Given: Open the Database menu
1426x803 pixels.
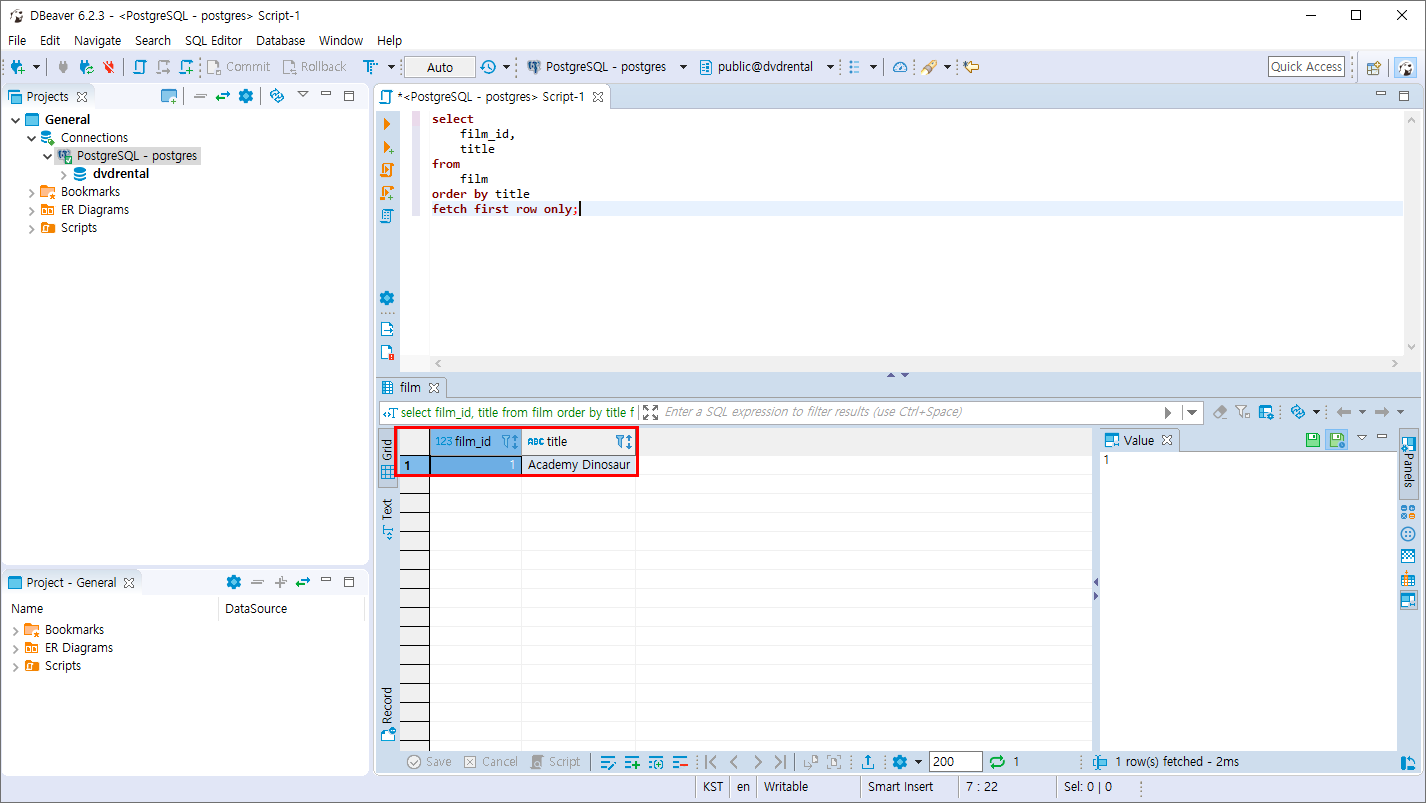Looking at the screenshot, I should click(281, 40).
